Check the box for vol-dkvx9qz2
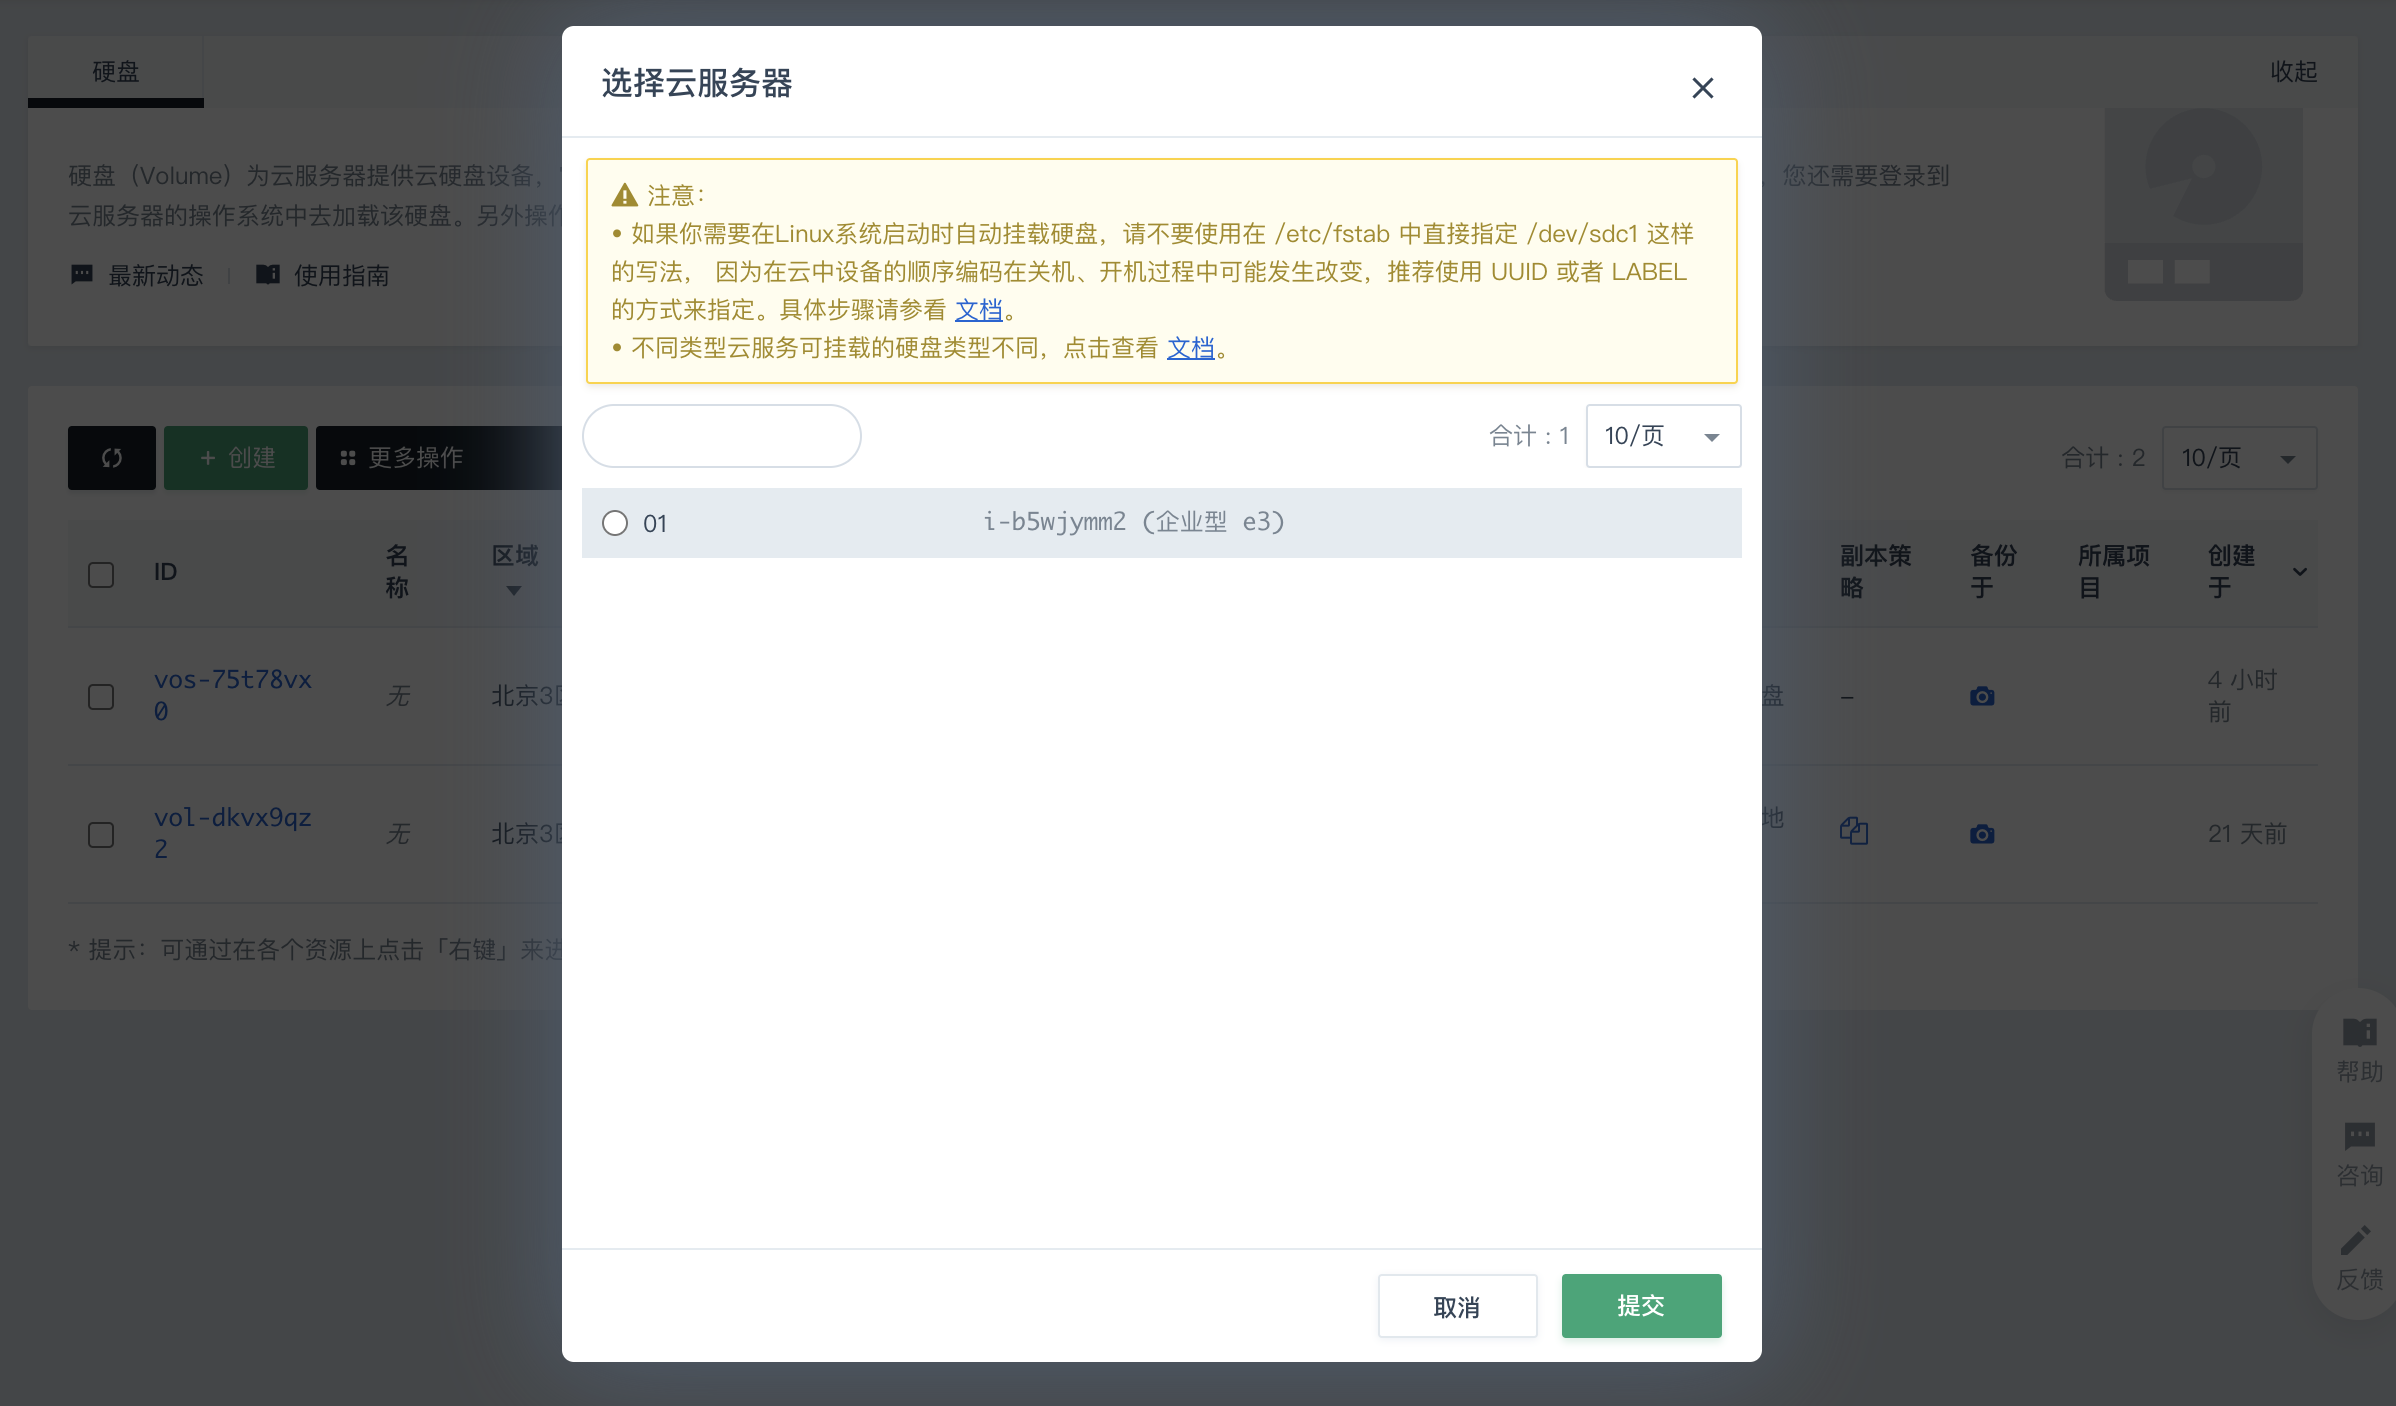Viewport: 2396px width, 1406px height. 101,835
